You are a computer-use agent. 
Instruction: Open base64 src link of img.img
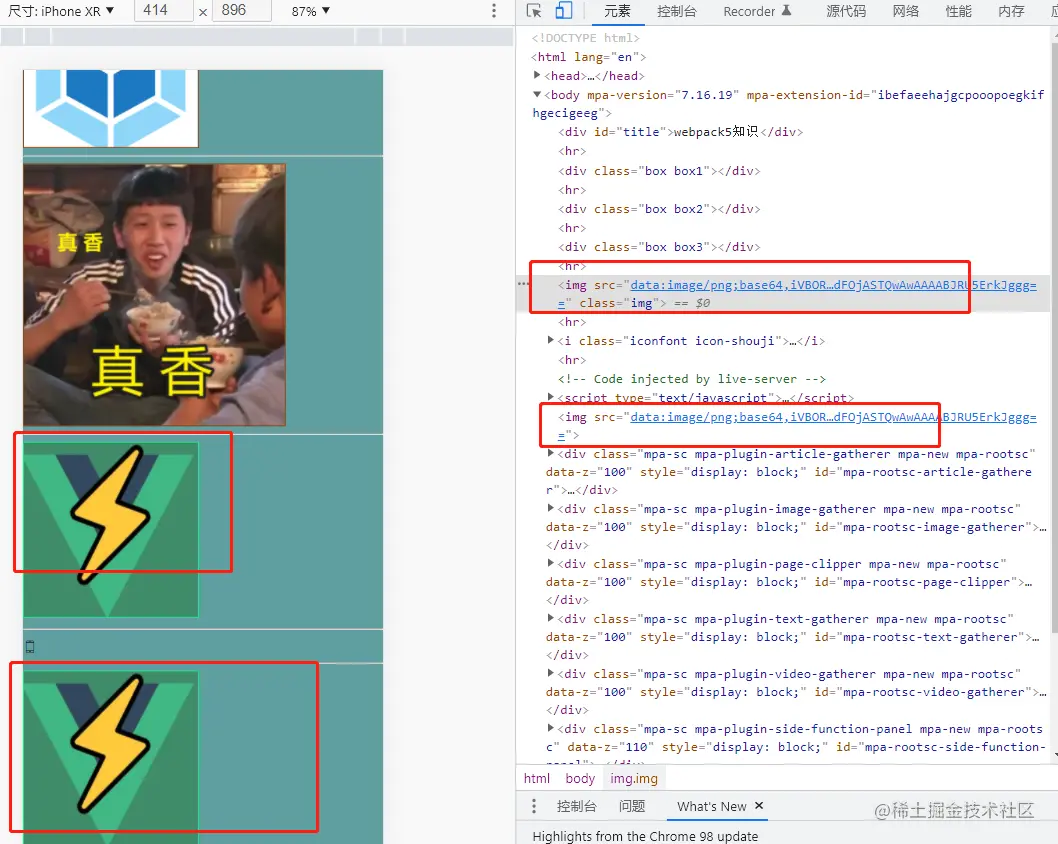pos(833,285)
